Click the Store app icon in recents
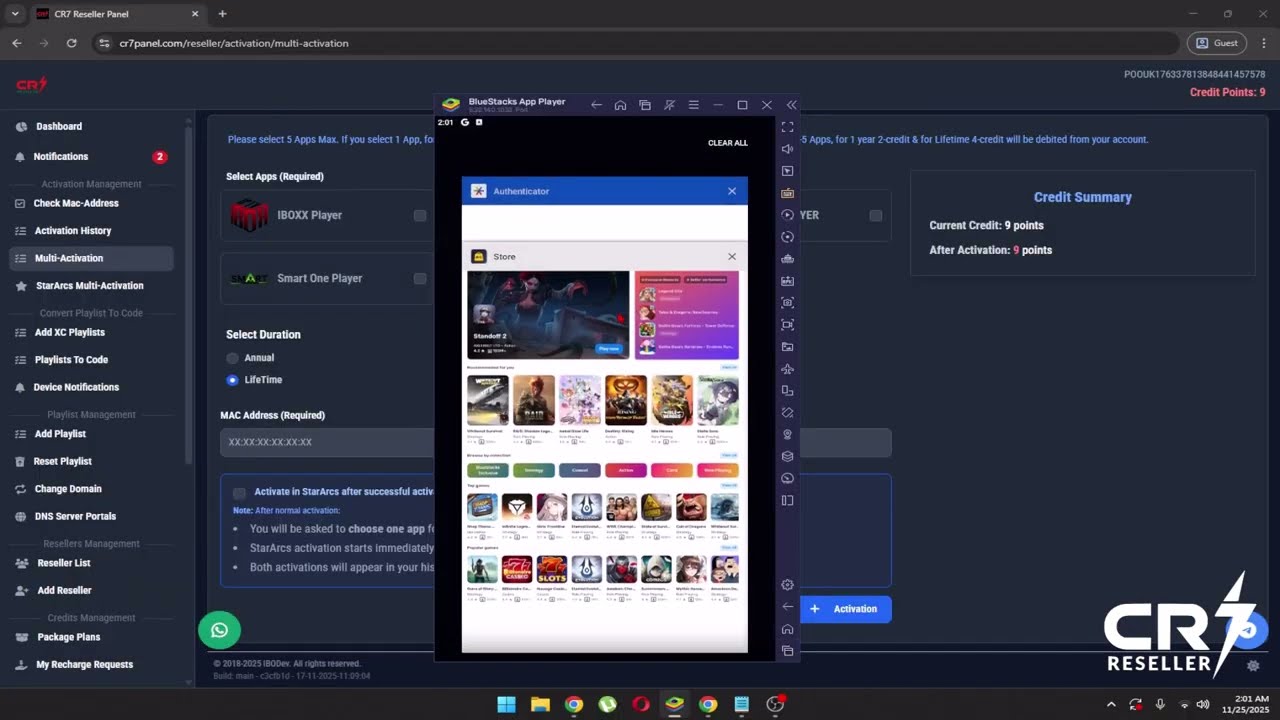Screen dimensions: 1280x720 coord(478,257)
